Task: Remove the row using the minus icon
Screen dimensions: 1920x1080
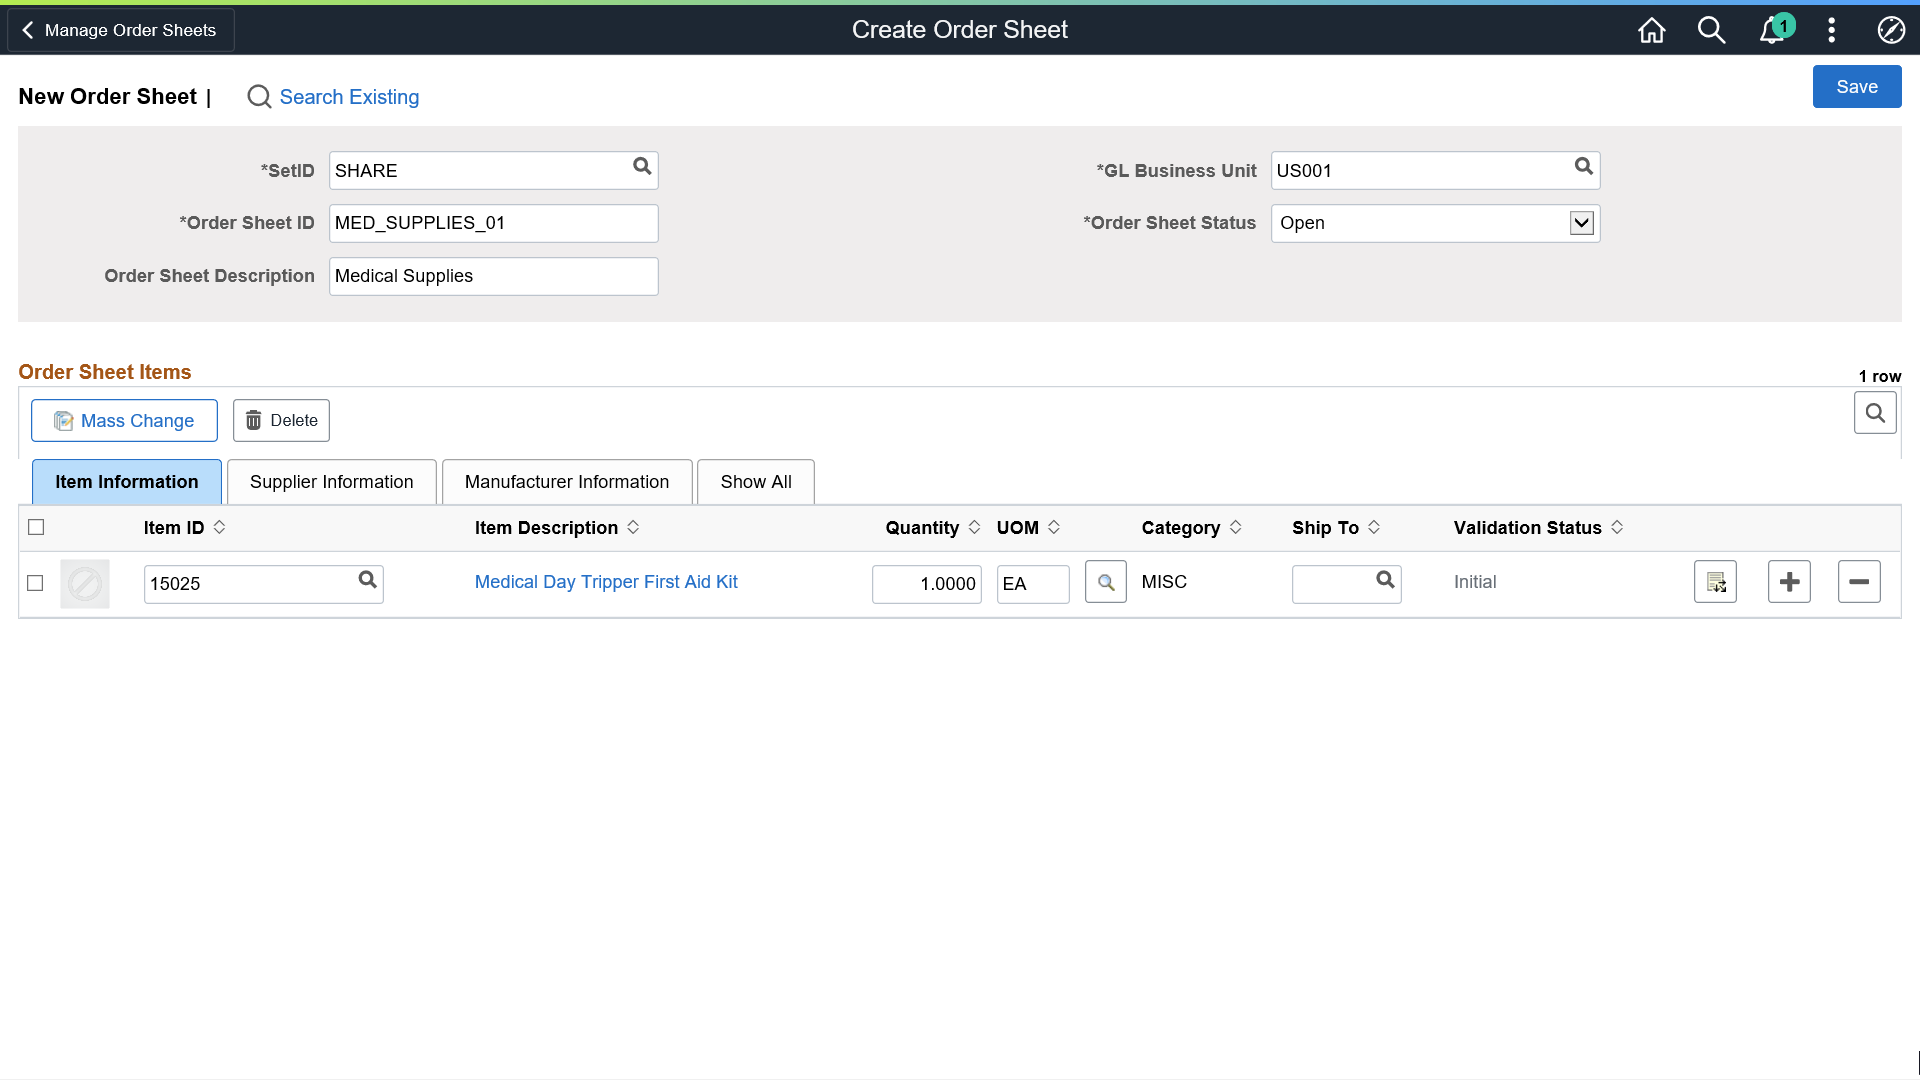Action: pyautogui.click(x=1860, y=581)
